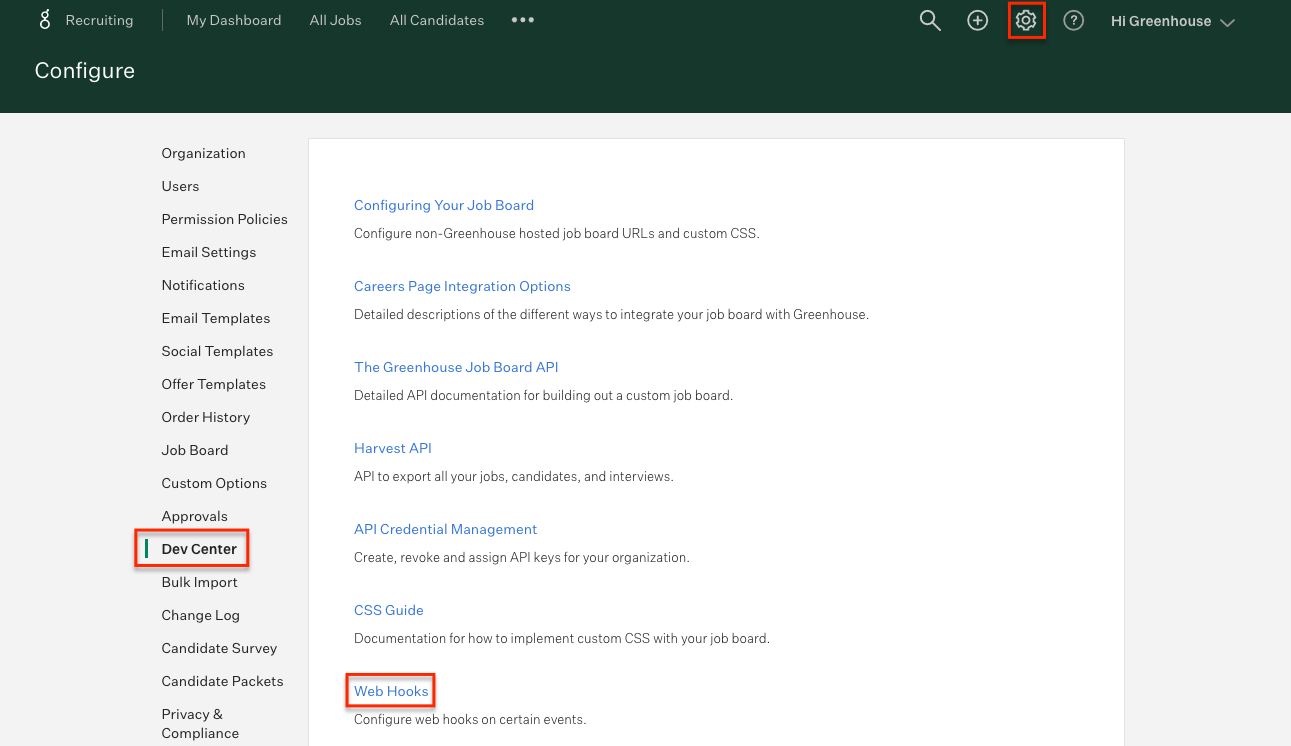
Task: Click the plus add icon
Action: (978, 21)
